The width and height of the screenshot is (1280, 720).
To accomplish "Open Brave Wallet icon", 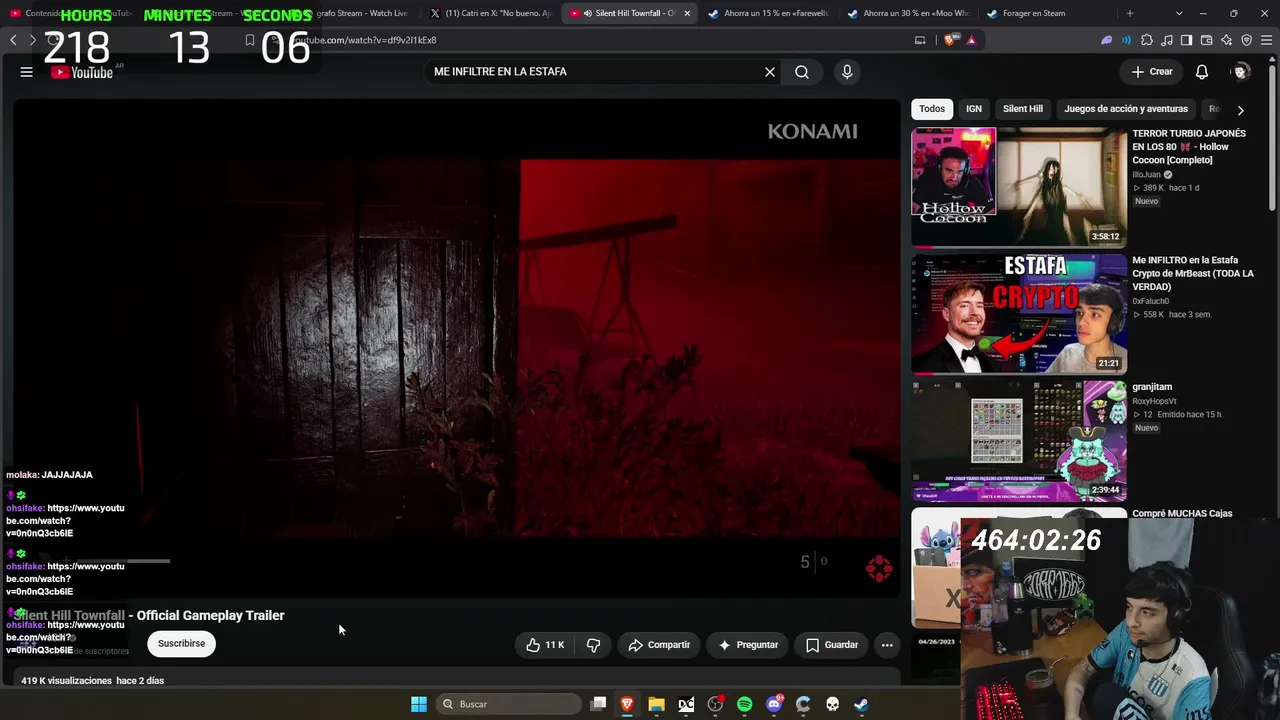I will coord(1206,40).
